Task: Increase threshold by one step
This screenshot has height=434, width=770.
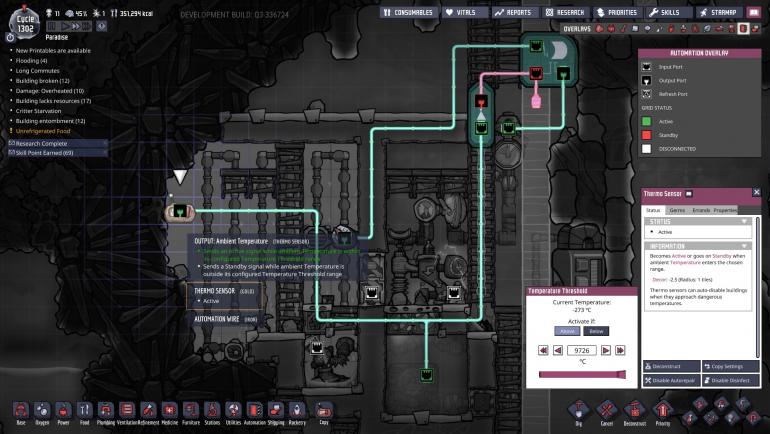Action: (x=606, y=350)
